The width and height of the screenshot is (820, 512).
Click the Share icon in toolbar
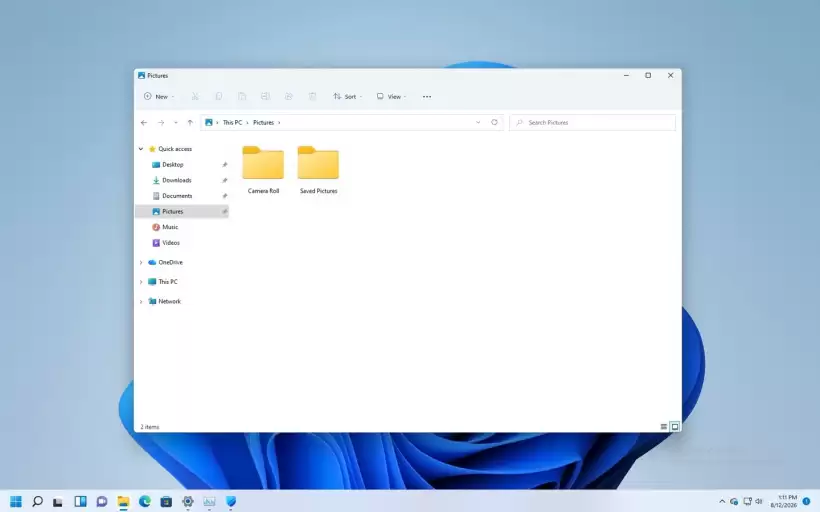pos(289,96)
